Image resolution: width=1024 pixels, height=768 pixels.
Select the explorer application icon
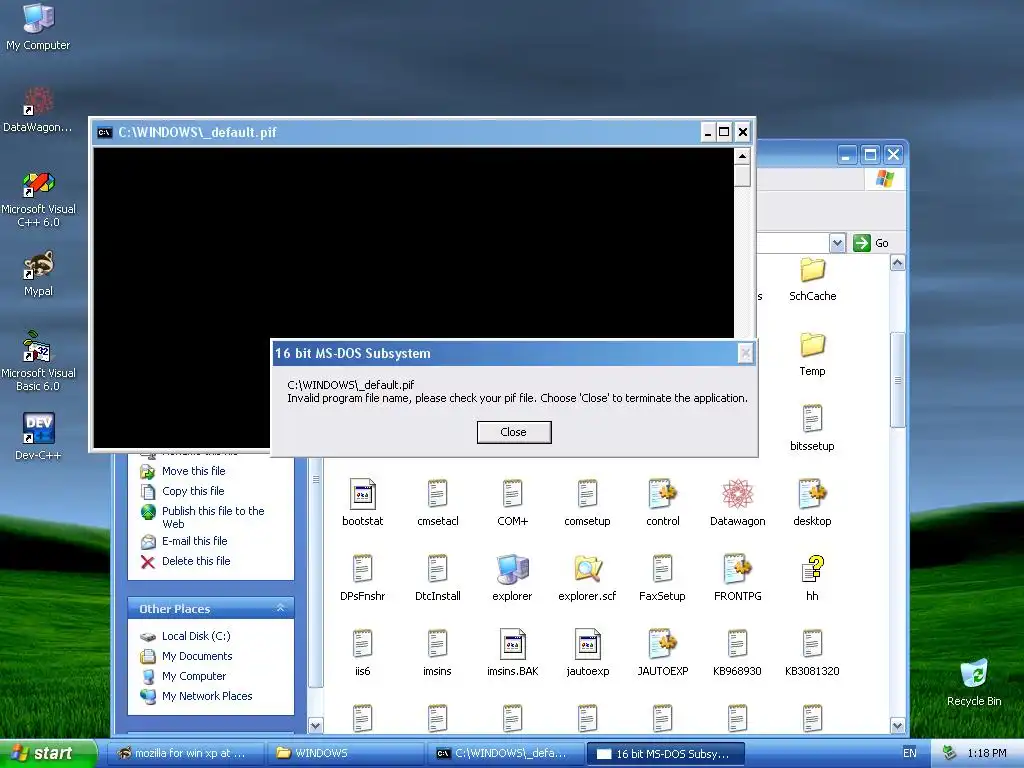point(513,578)
